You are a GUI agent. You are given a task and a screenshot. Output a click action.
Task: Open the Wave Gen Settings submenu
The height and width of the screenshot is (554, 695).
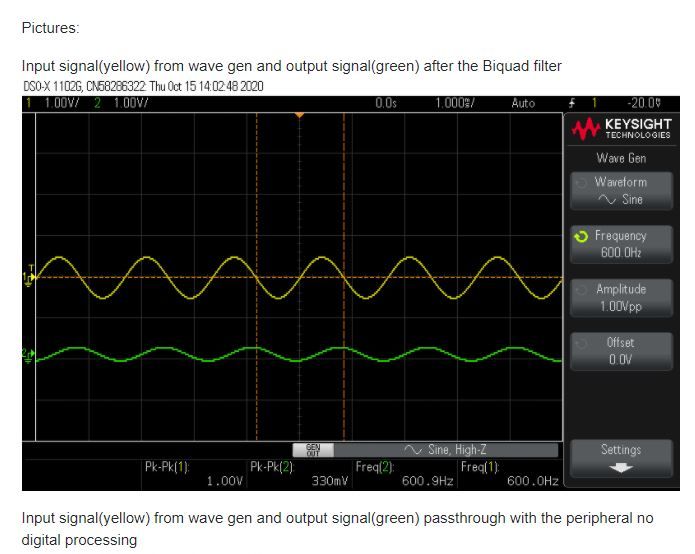tap(621, 458)
